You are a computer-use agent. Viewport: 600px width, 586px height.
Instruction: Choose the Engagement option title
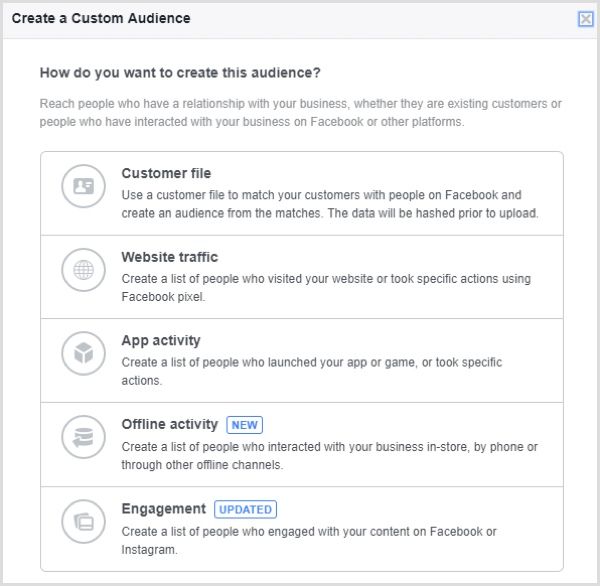click(163, 509)
